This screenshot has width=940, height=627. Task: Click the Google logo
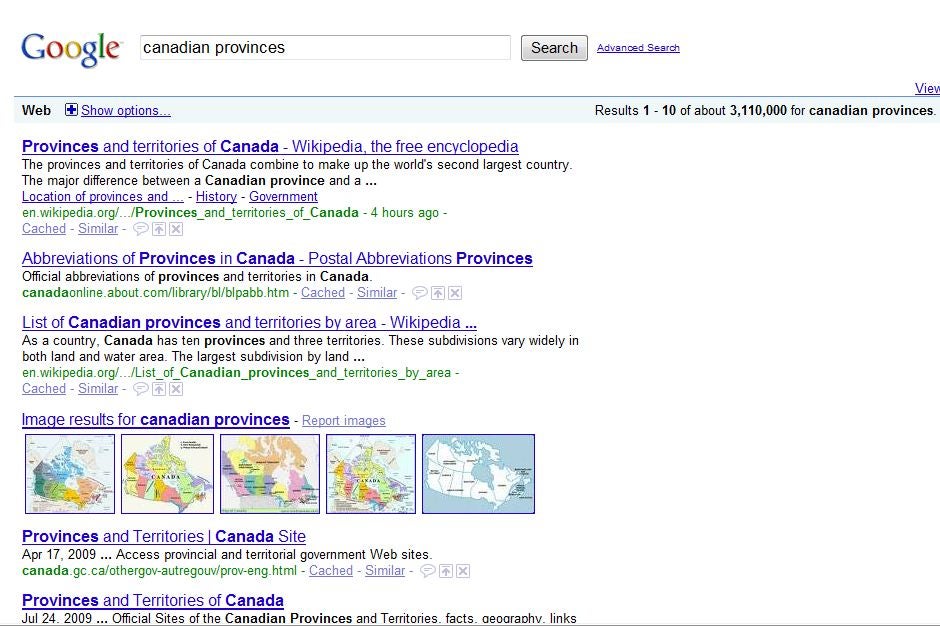71,49
